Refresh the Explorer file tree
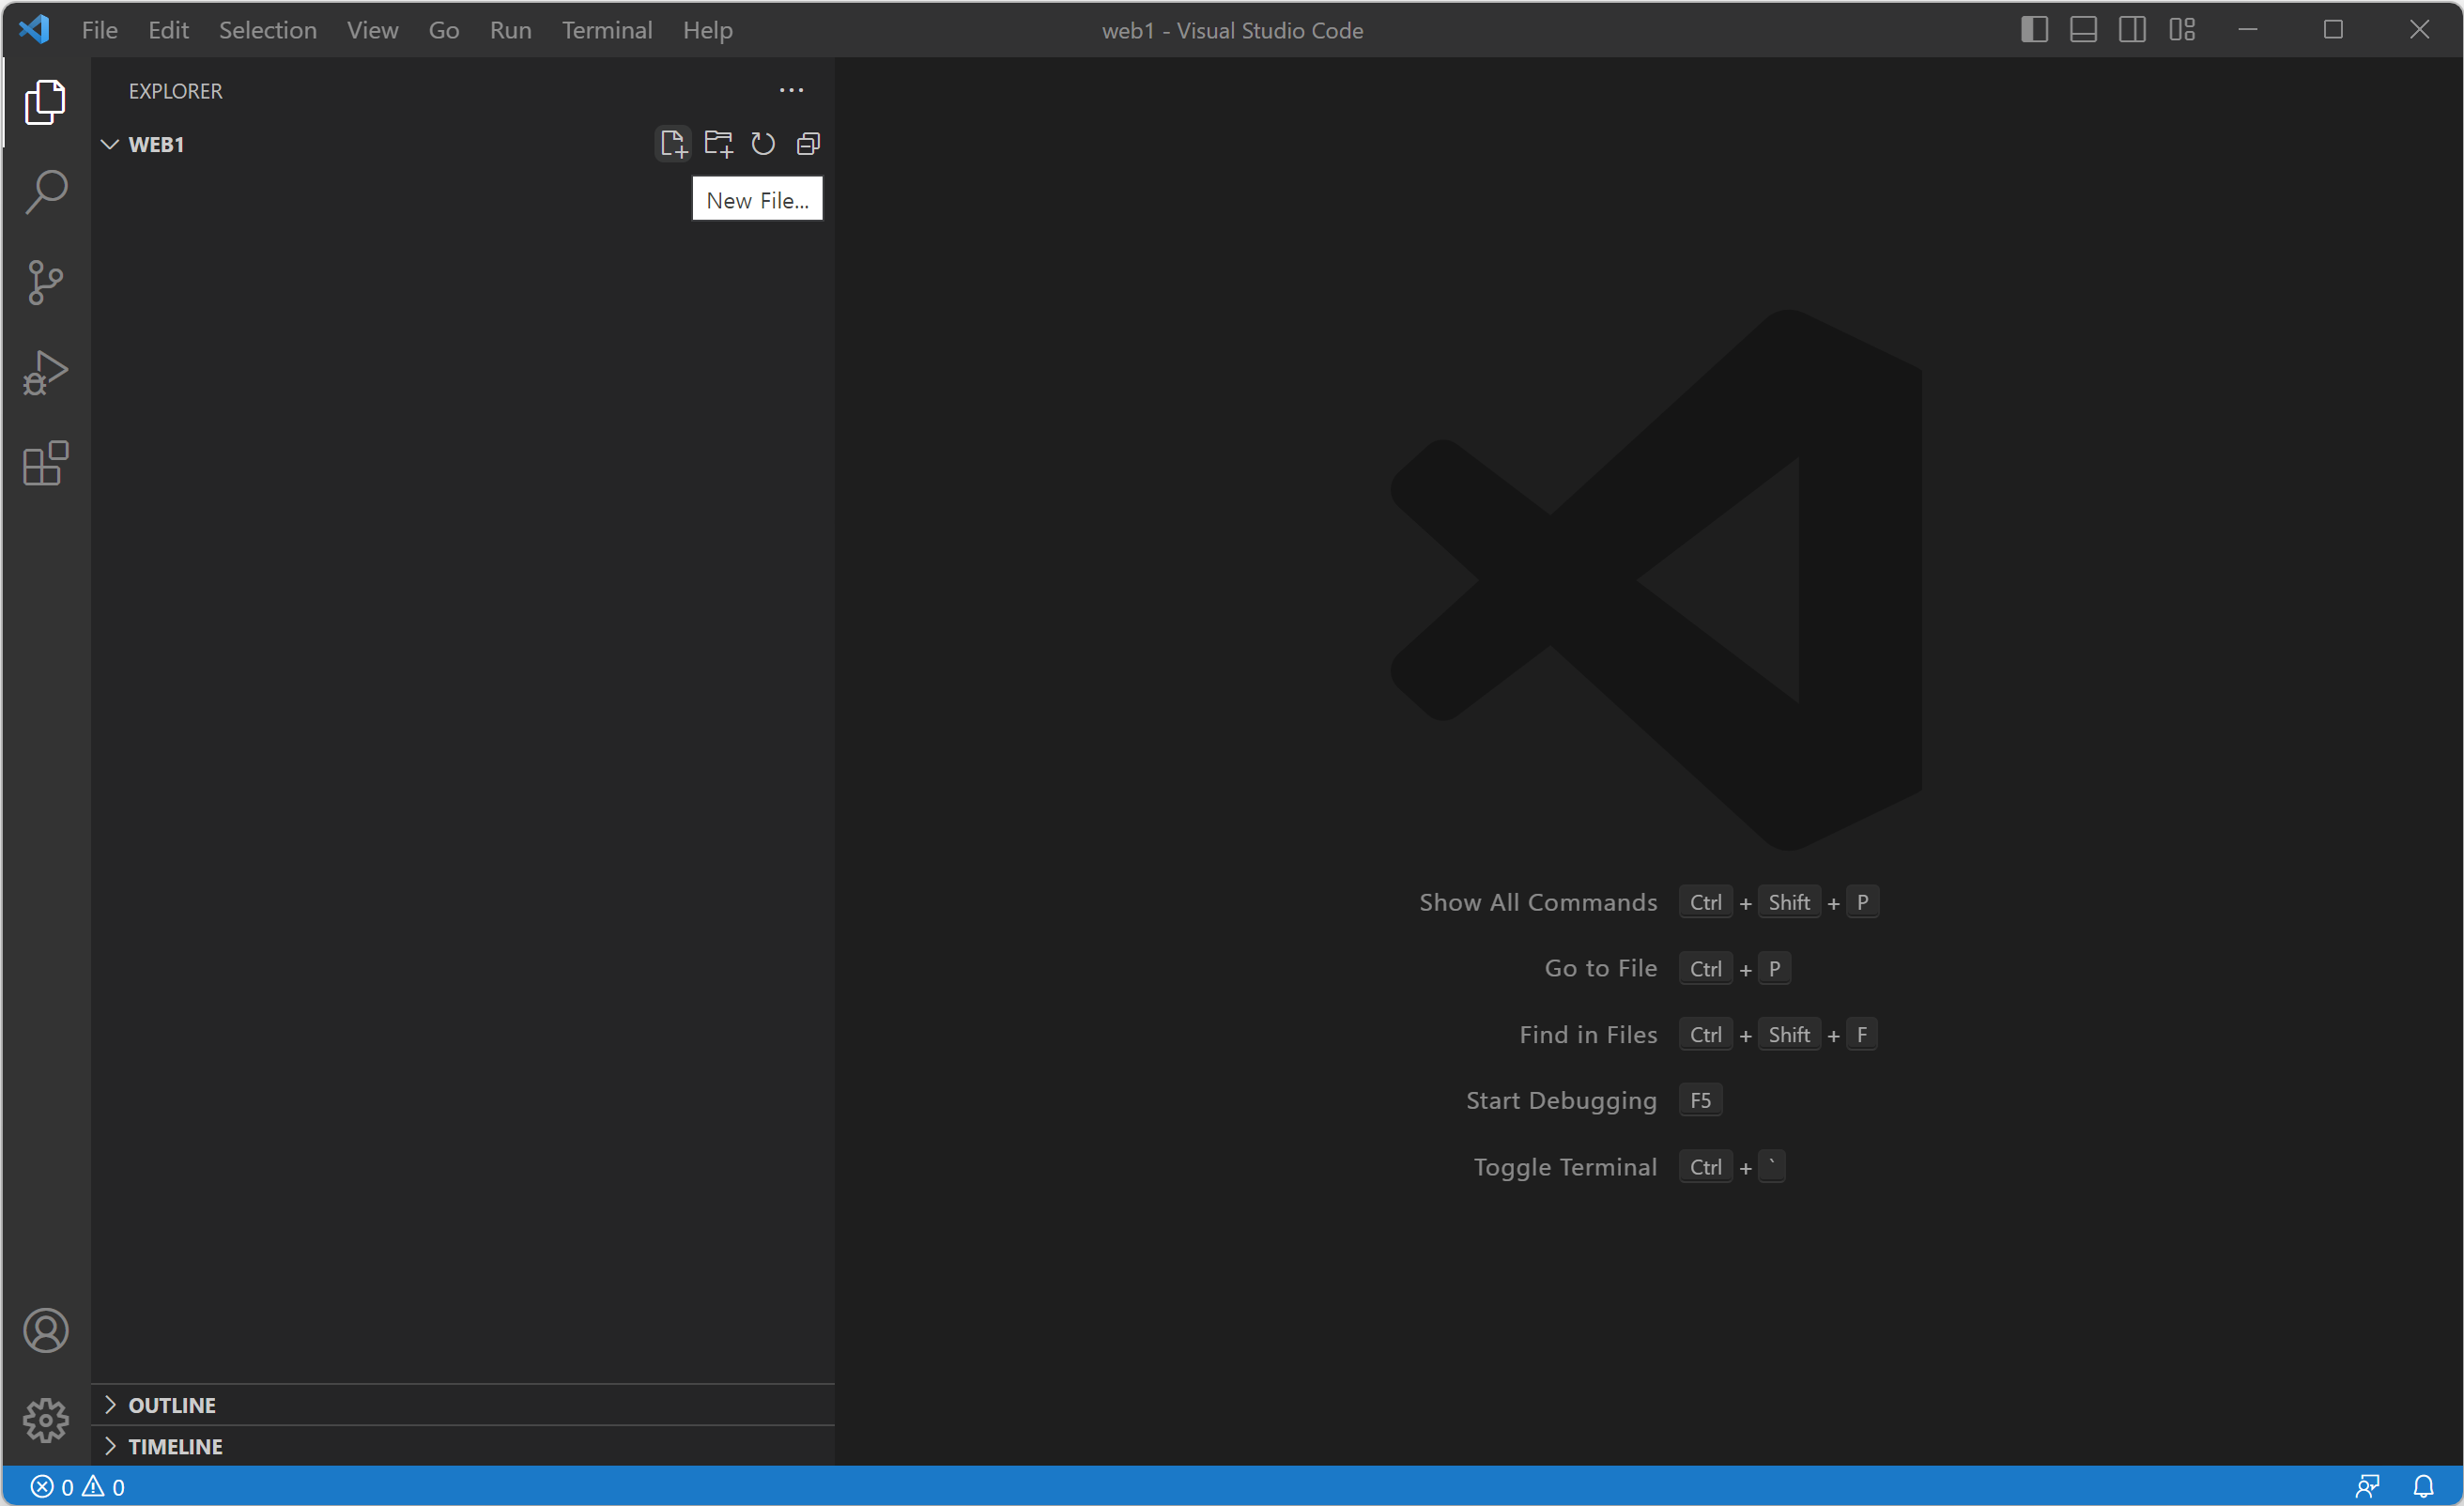The height and width of the screenshot is (1506, 2464). pos(763,144)
